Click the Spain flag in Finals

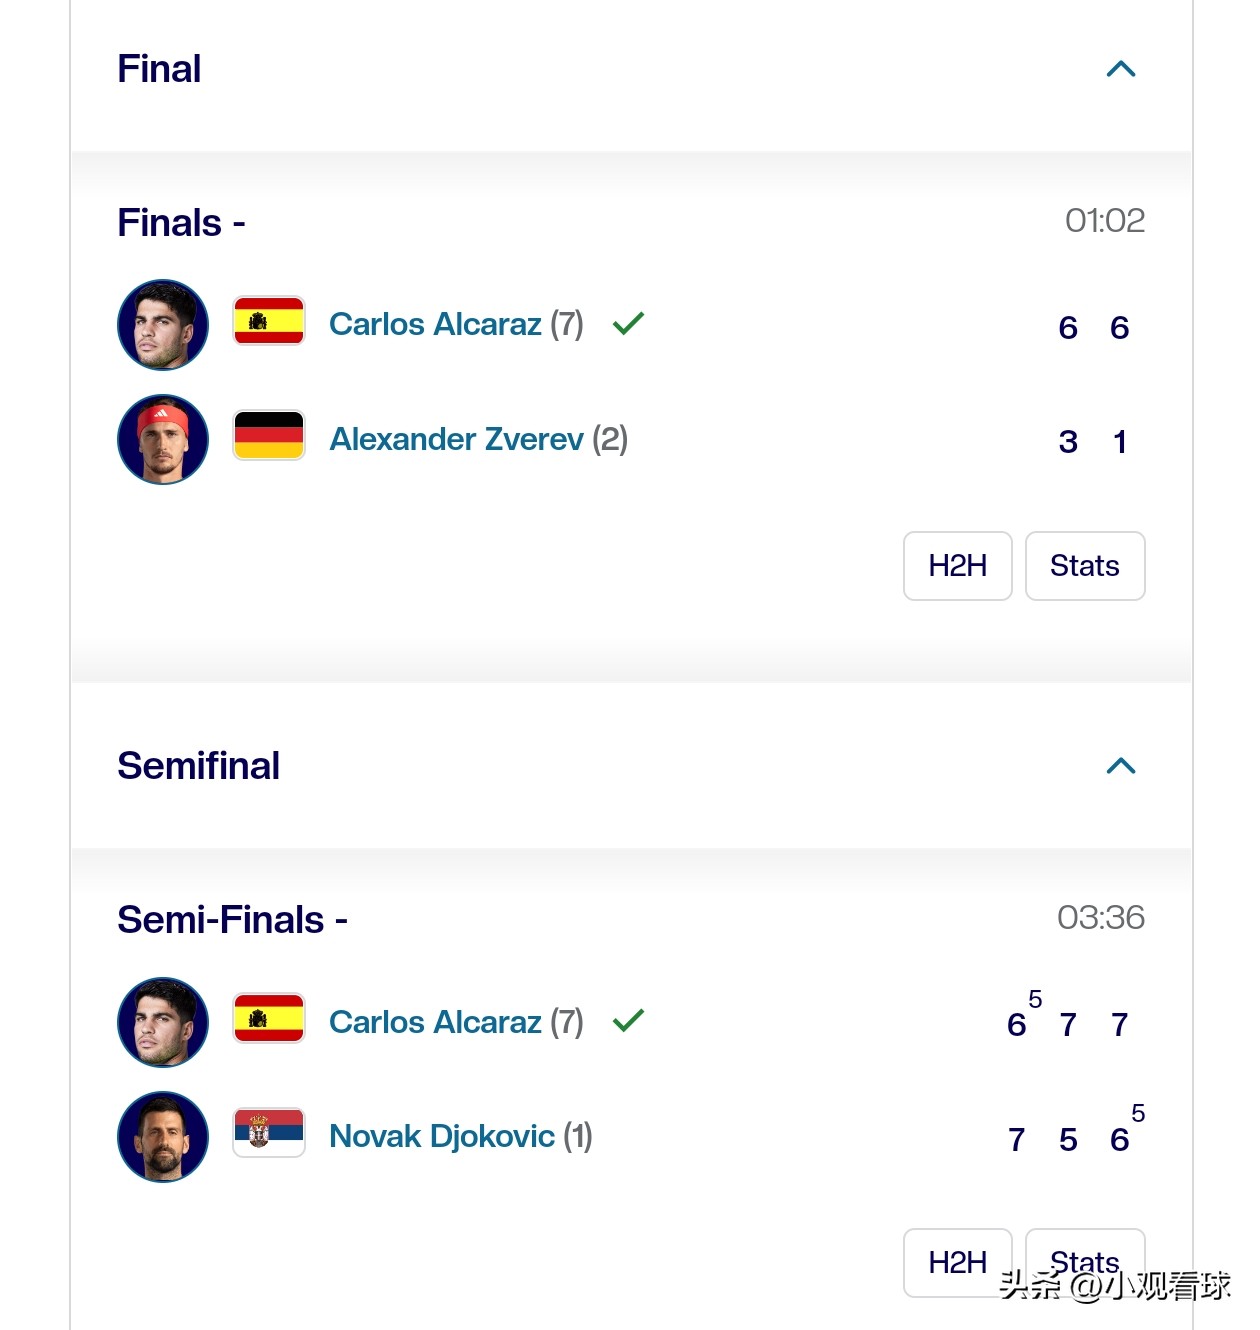(269, 321)
